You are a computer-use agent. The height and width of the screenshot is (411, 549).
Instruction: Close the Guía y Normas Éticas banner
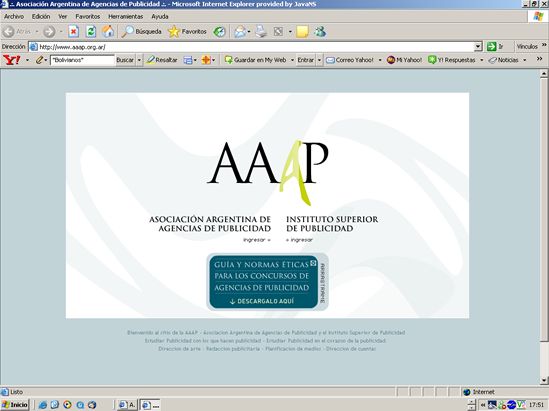click(313, 263)
